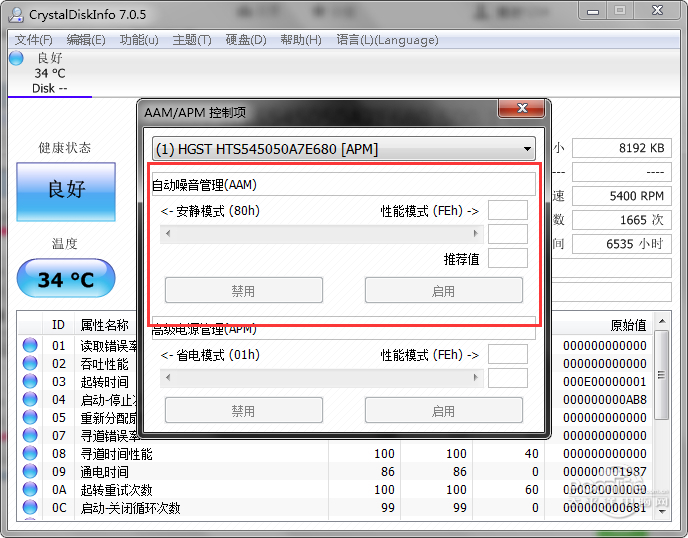Open the 编辑(E) menu

(86, 40)
